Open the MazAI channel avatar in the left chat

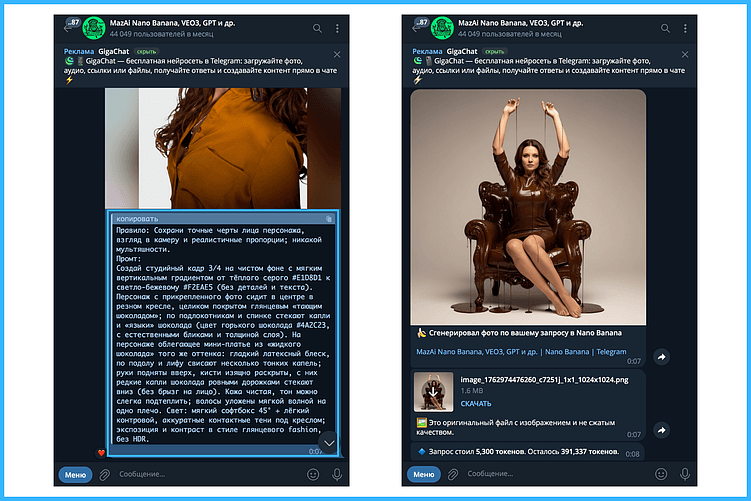tap(94, 28)
